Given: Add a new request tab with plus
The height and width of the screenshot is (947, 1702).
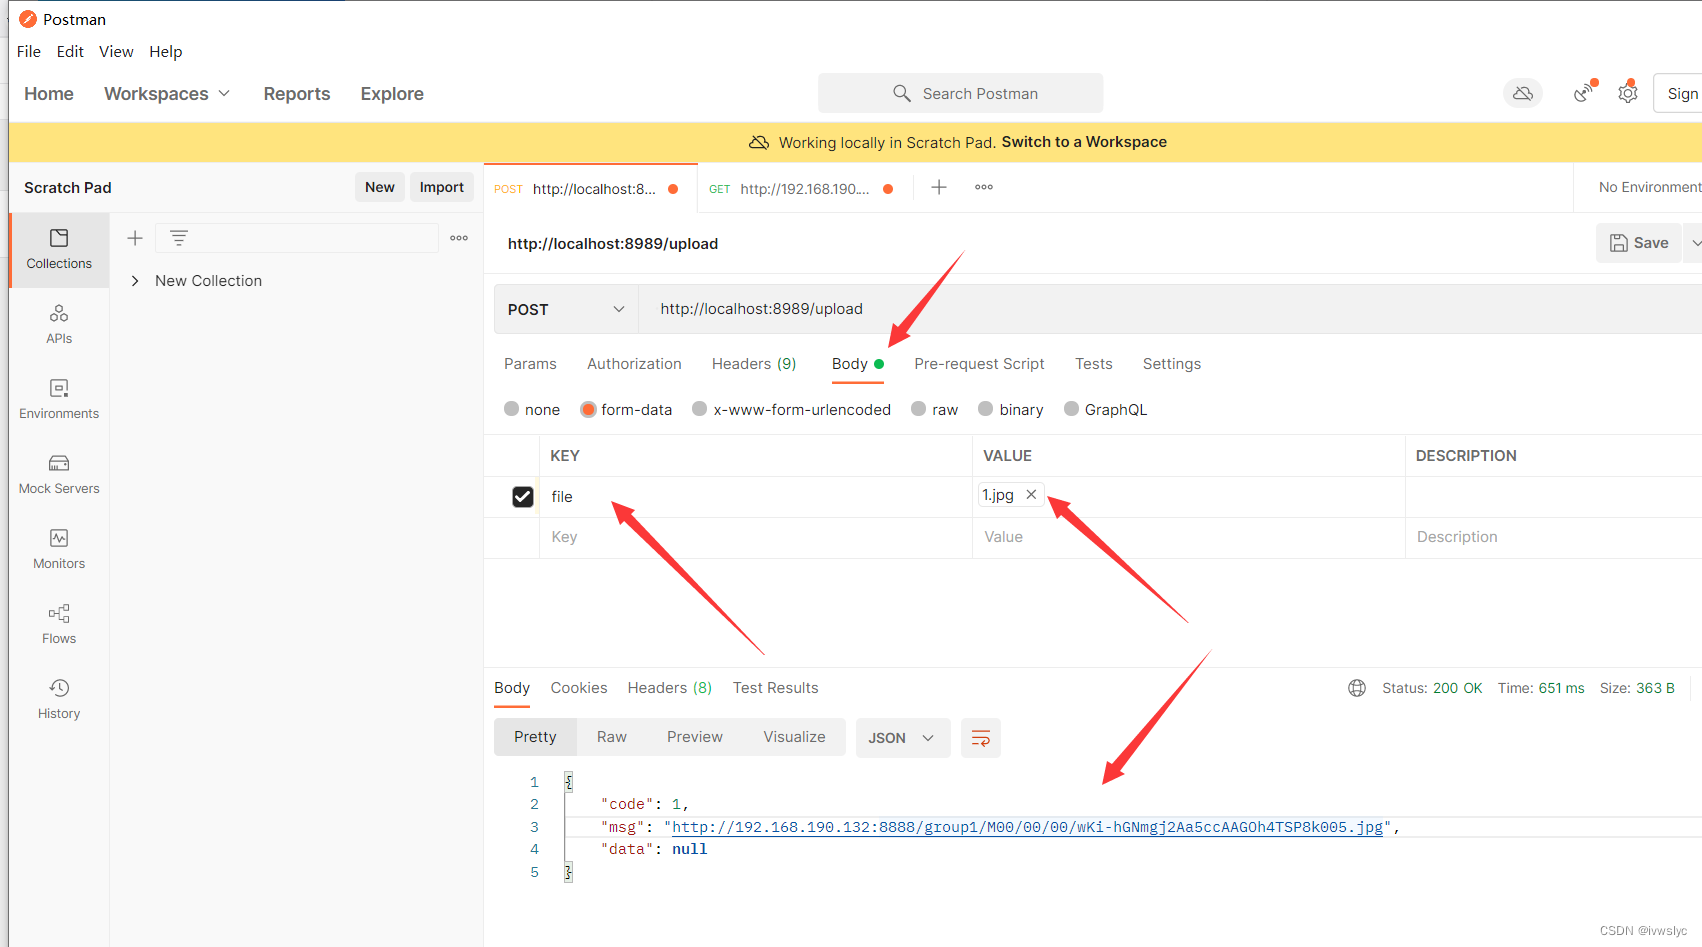Looking at the screenshot, I should coord(939,187).
